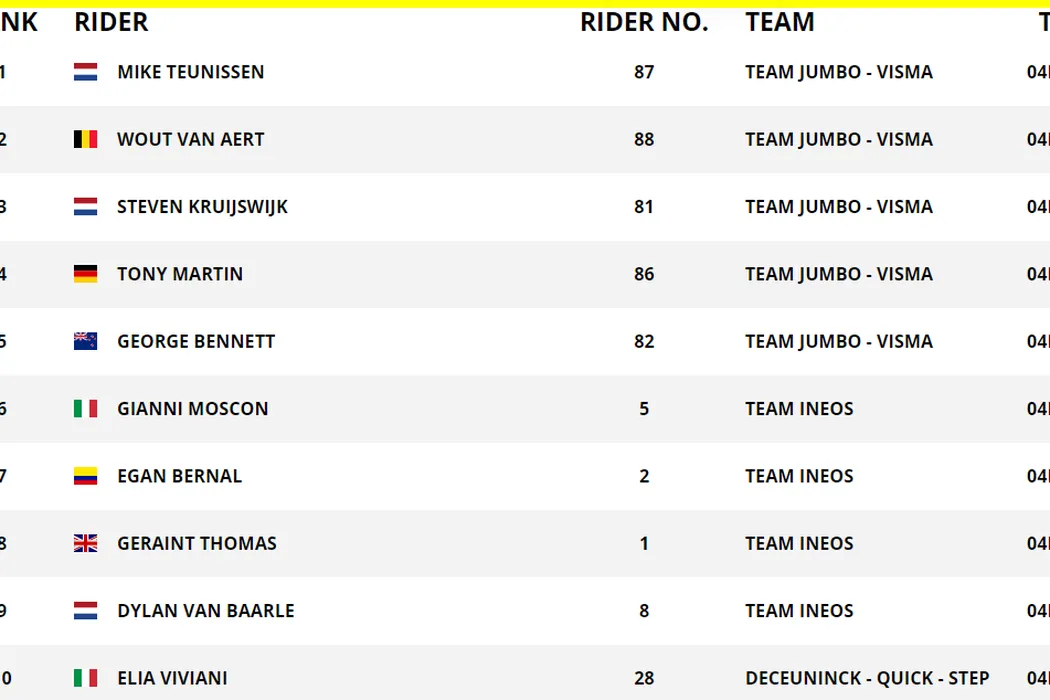Click the UK flag beside Geraint Thomas

85,543
